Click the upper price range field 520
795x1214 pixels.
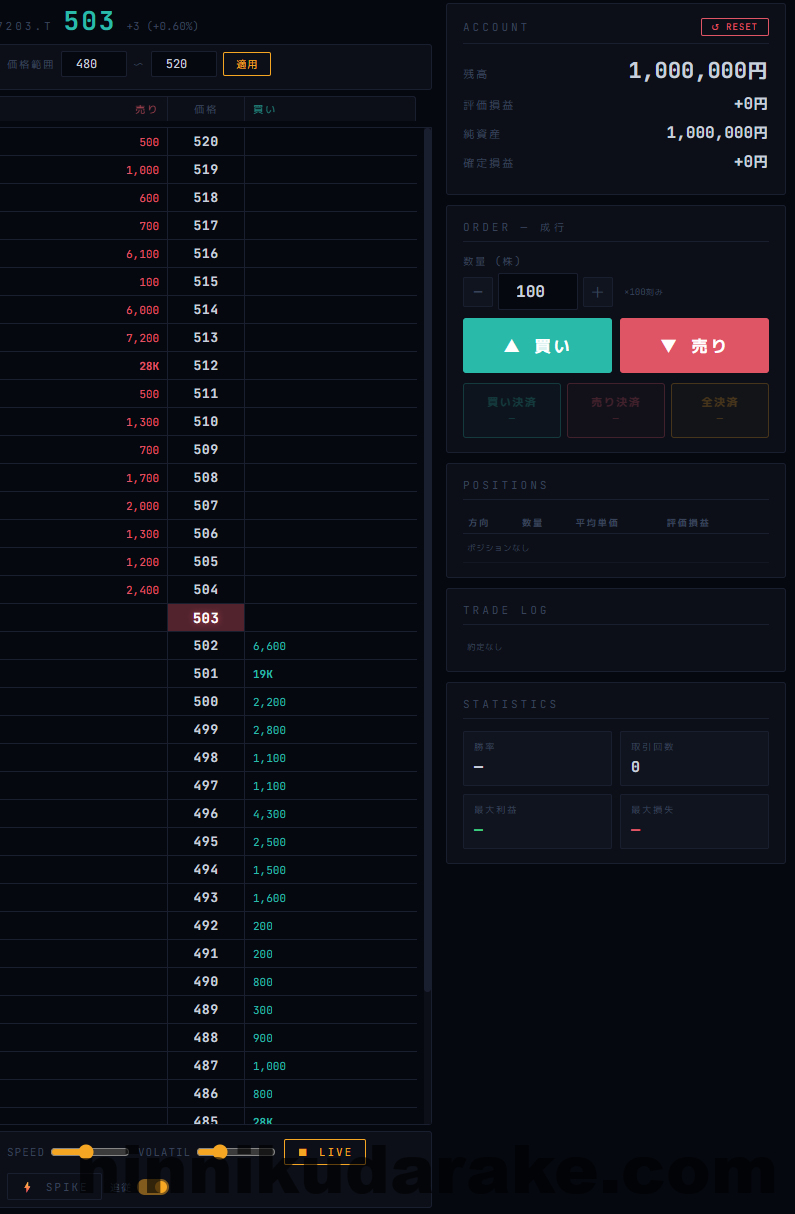point(183,64)
